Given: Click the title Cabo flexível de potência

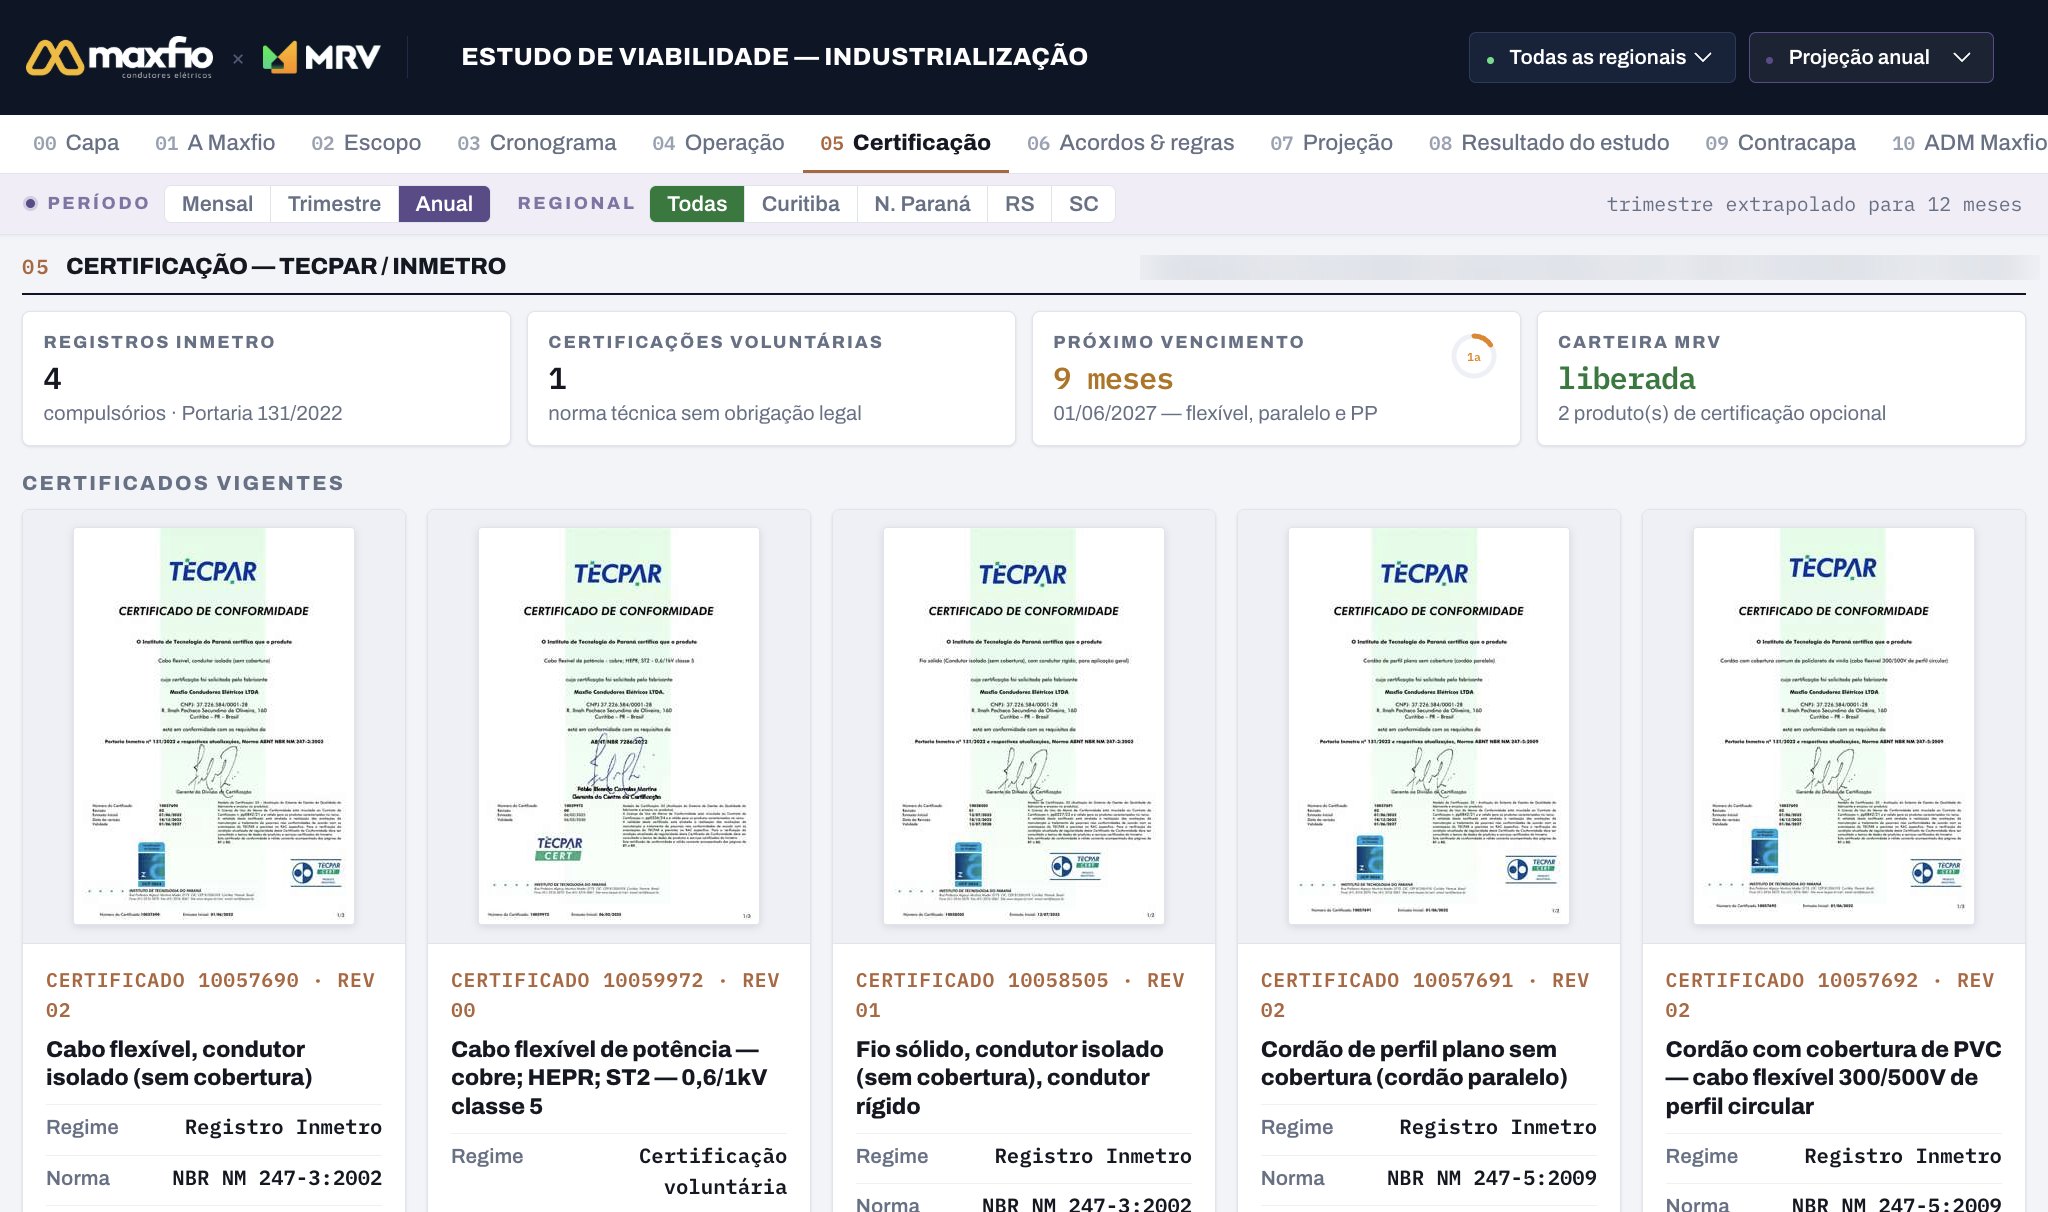Looking at the screenshot, I should pyautogui.click(x=609, y=1077).
